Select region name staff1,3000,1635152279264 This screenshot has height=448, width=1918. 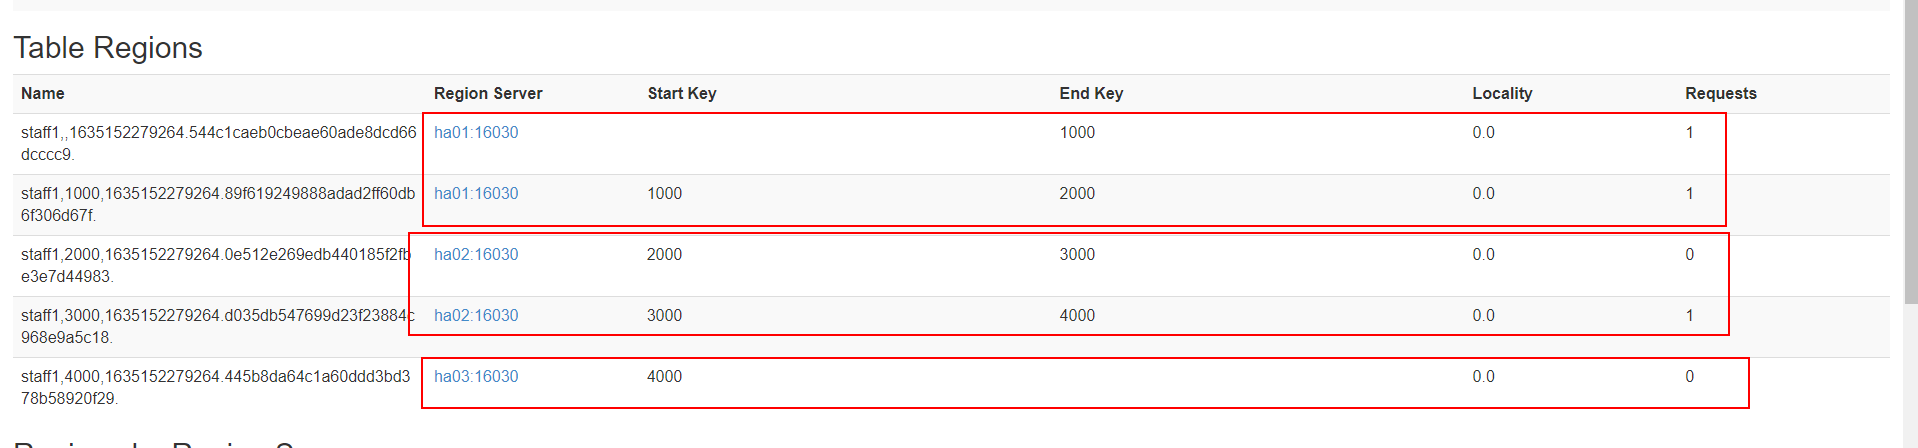point(218,326)
